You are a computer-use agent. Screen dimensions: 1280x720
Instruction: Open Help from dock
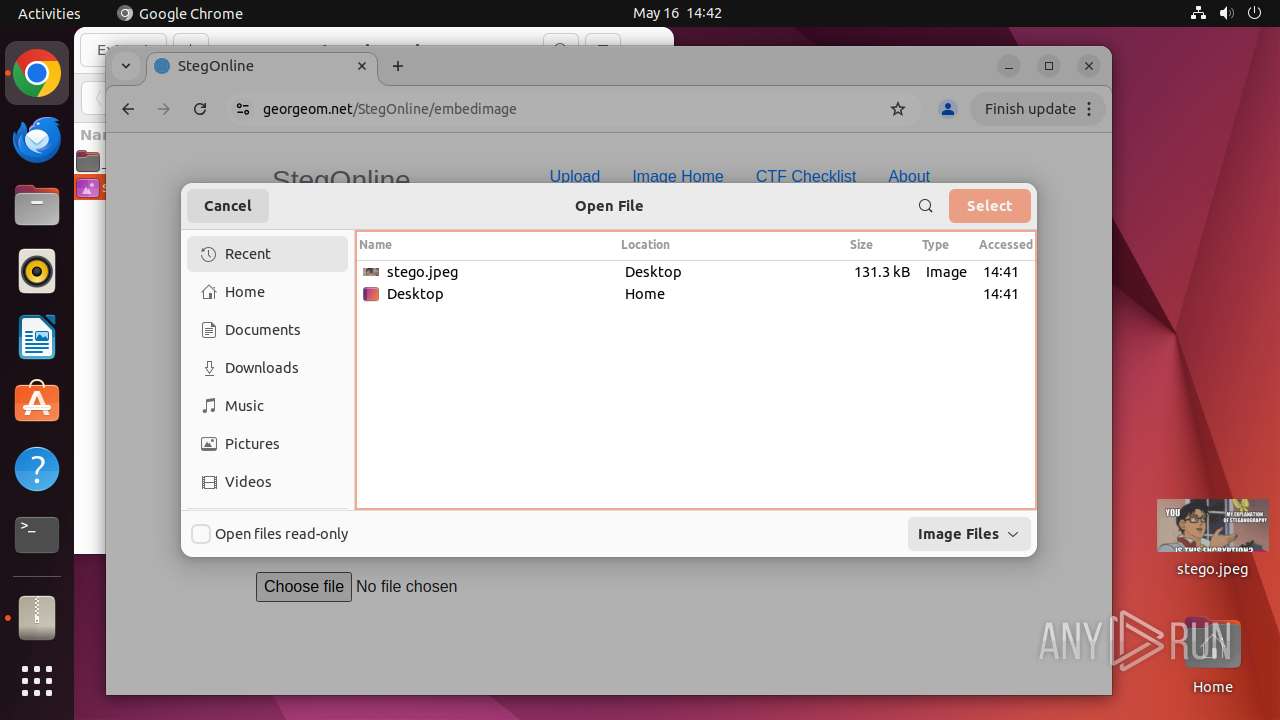(37, 469)
